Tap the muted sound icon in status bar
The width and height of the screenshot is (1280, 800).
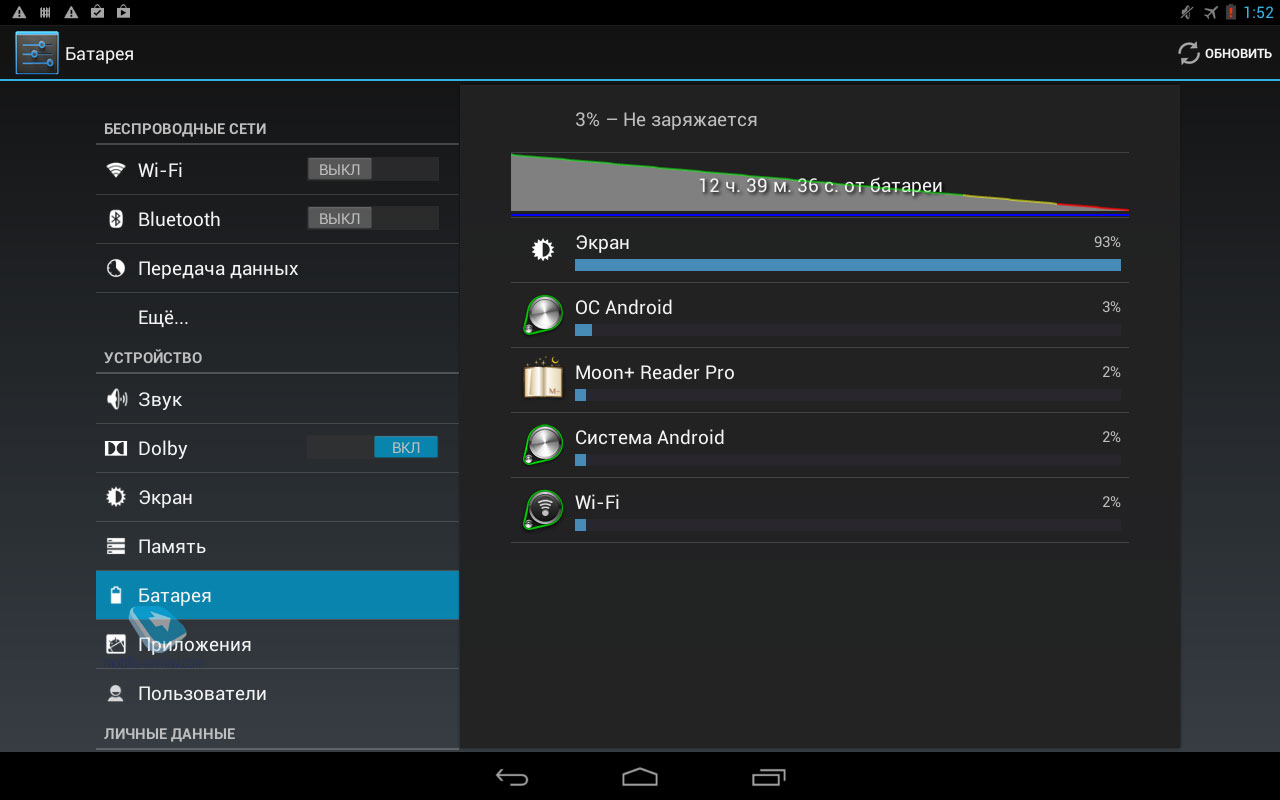(x=1187, y=12)
